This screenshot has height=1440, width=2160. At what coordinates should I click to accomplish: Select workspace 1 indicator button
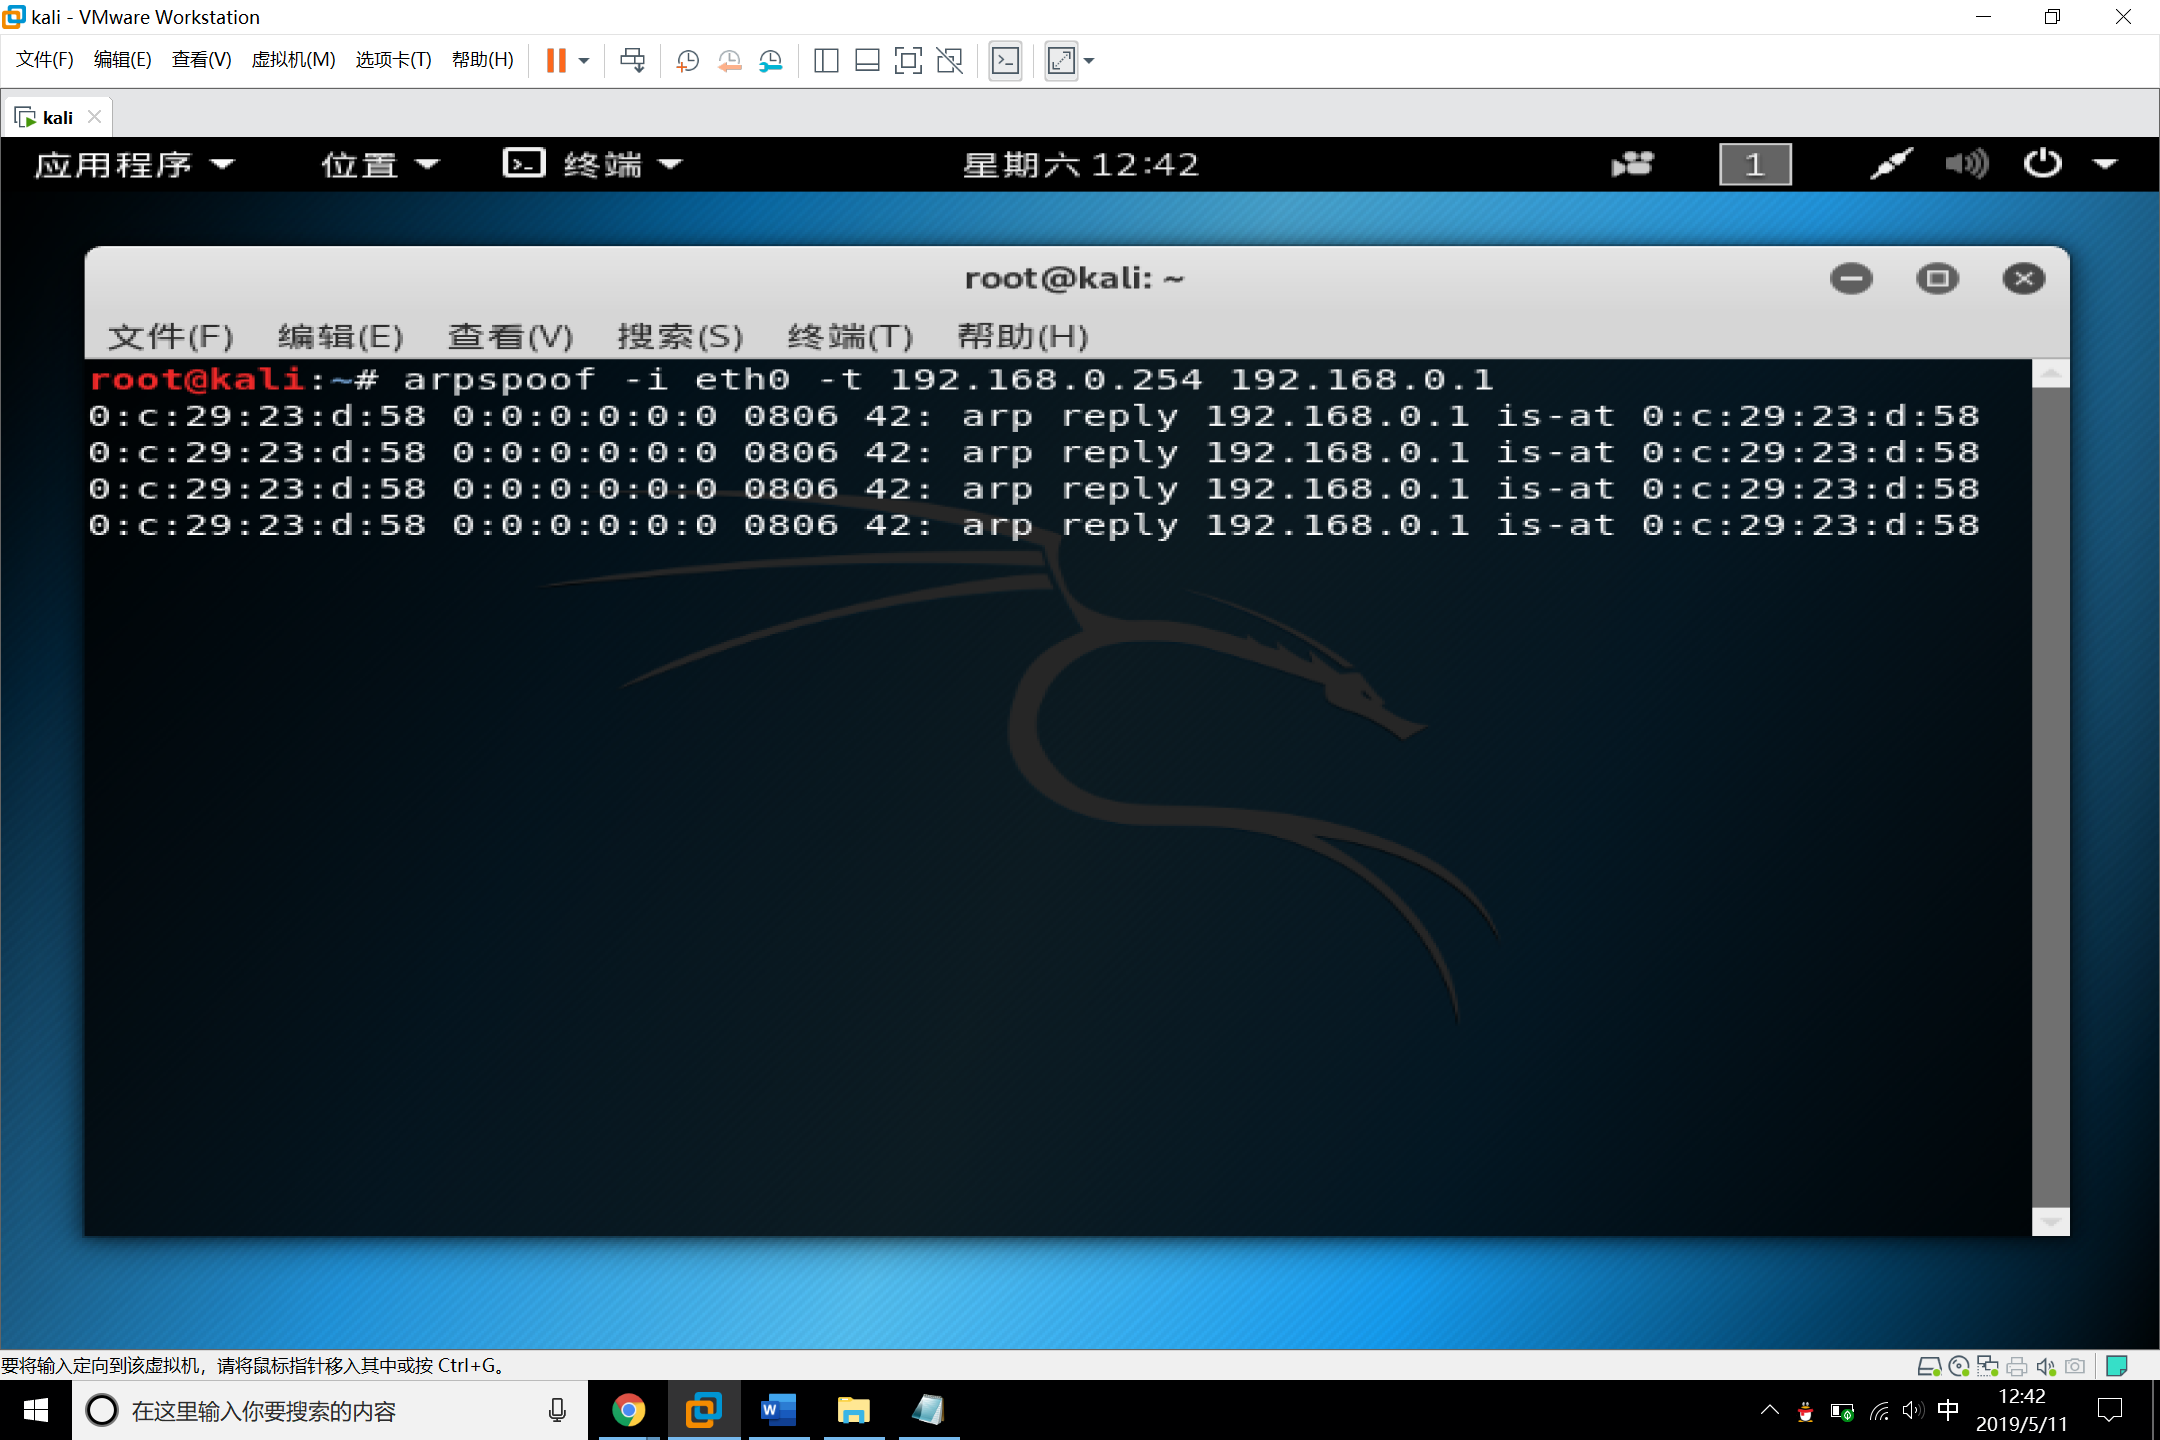pyautogui.click(x=1755, y=164)
